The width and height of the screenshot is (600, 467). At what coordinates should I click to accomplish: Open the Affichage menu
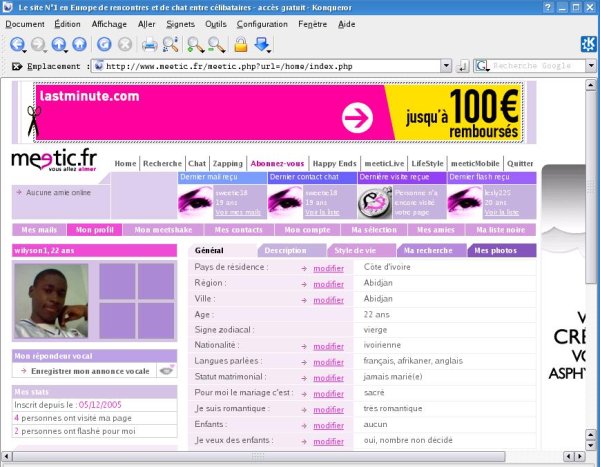click(x=109, y=24)
